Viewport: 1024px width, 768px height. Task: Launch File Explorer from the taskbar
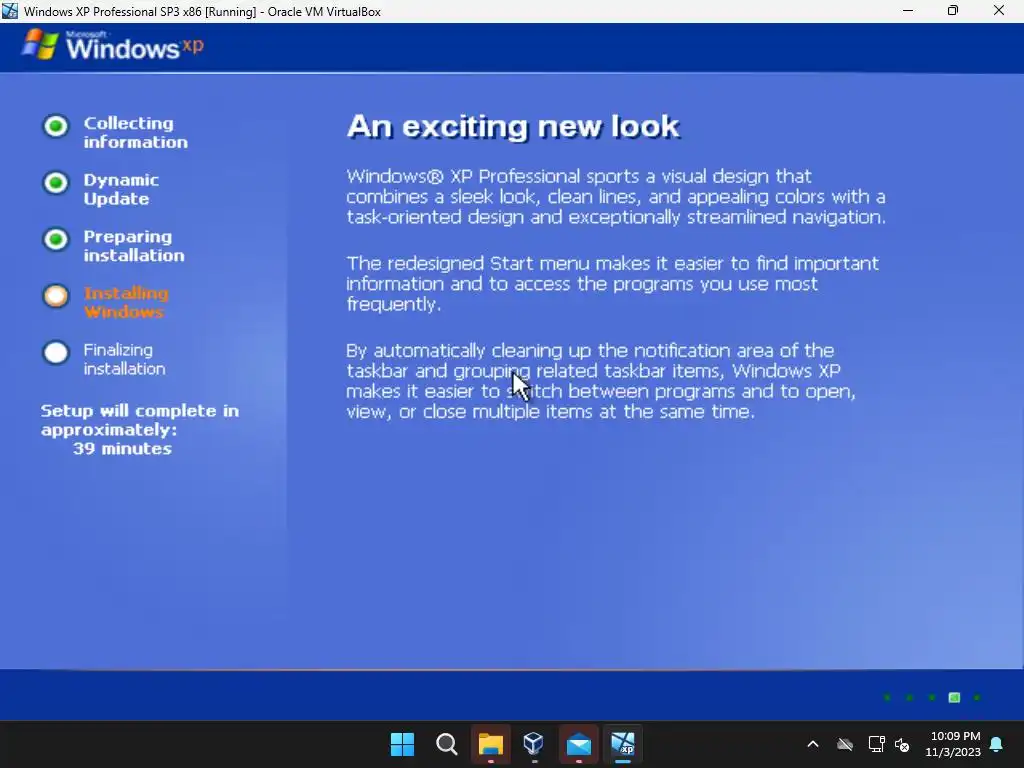pos(490,744)
